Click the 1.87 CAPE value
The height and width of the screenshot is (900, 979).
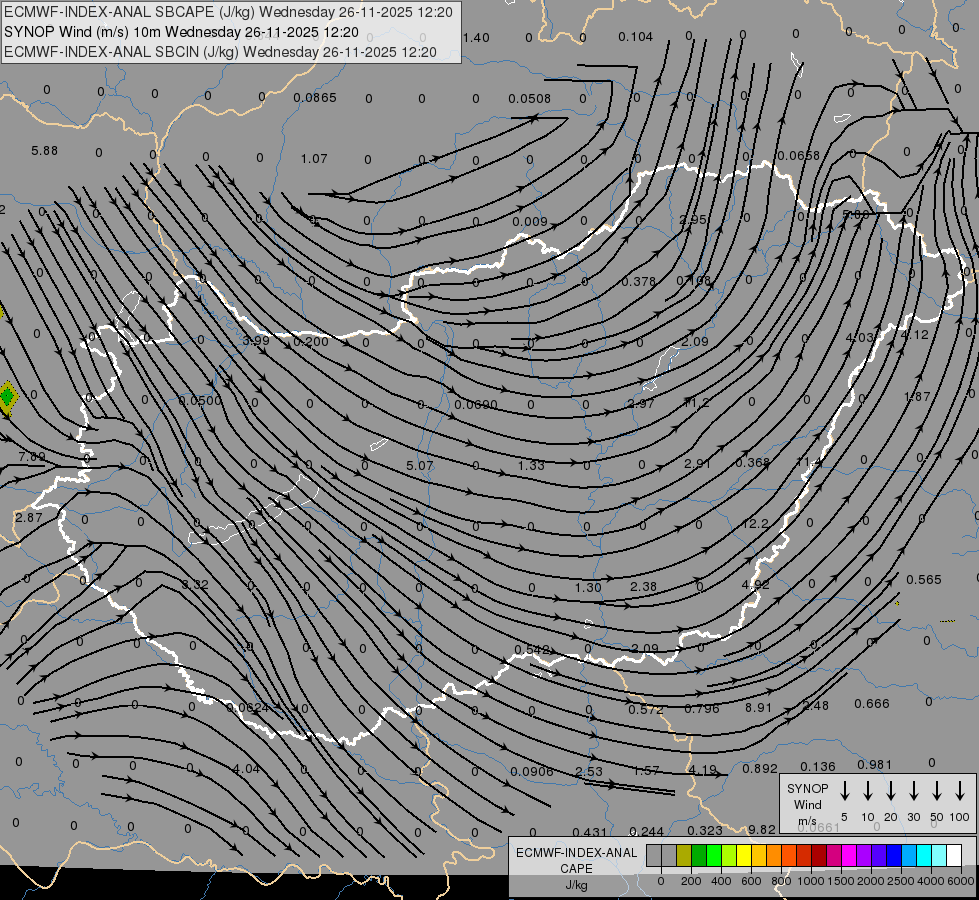917,396
